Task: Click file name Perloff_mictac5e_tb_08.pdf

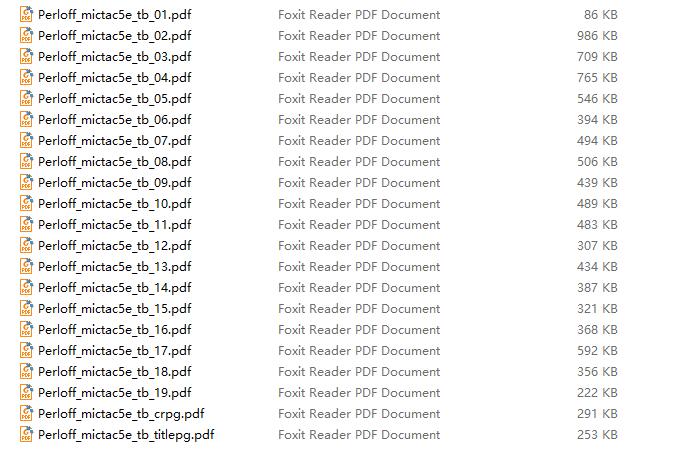Action: coord(115,162)
